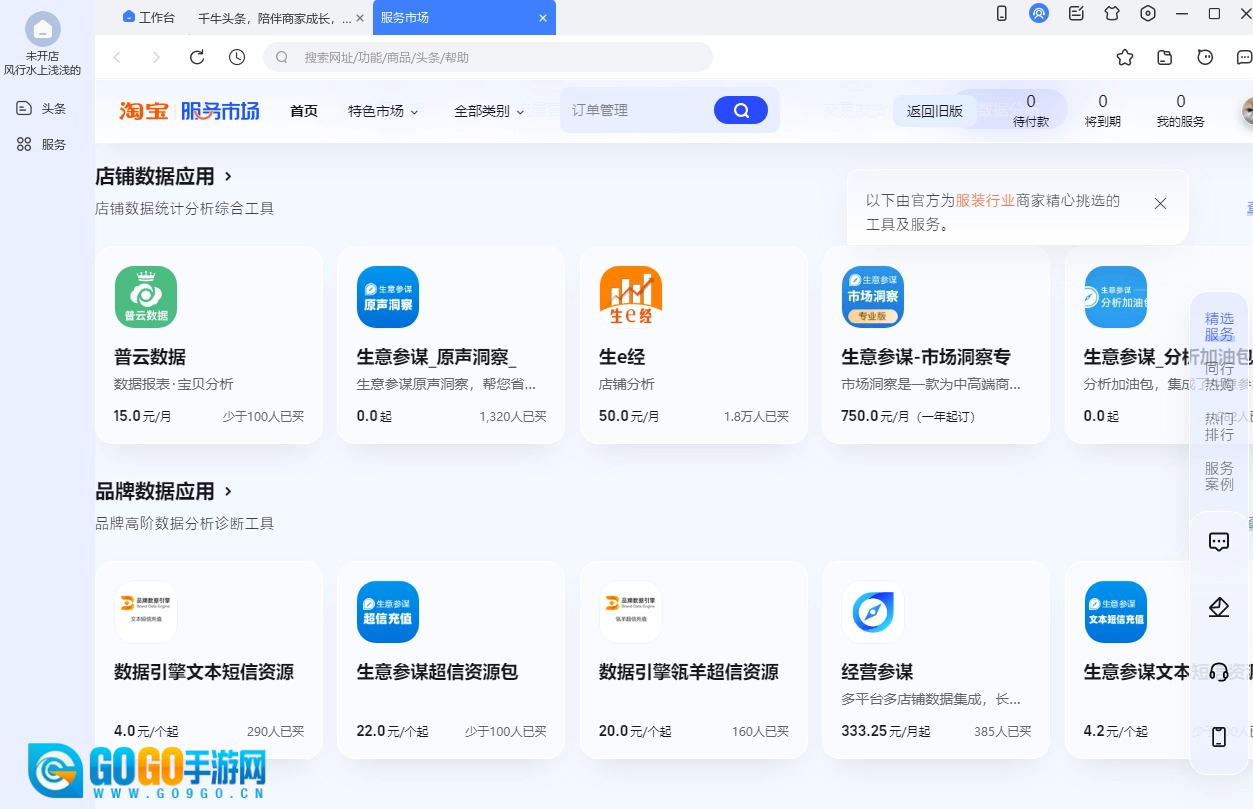Switch to the 工作台 tab
The width and height of the screenshot is (1253, 809).
tap(148, 17)
